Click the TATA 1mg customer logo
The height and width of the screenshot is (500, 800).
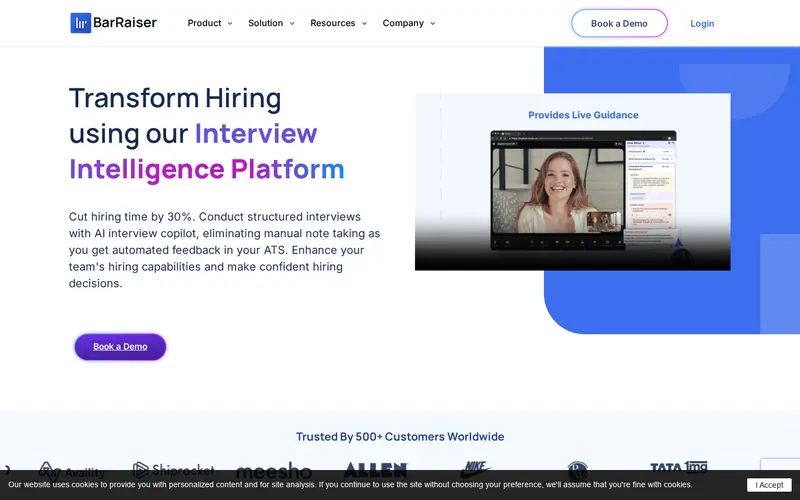click(679, 467)
